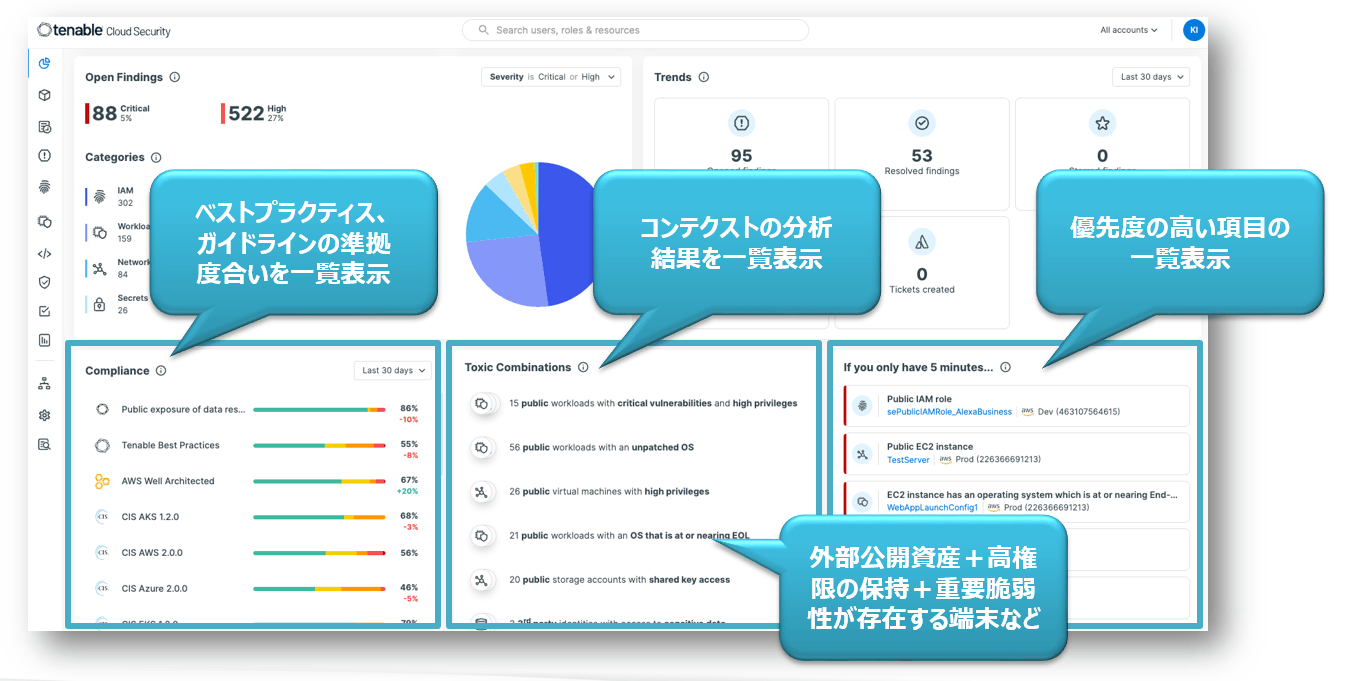Select the compliance shield icon in the sidebar
Screen dimensions: 1348x681
pyautogui.click(x=44, y=282)
